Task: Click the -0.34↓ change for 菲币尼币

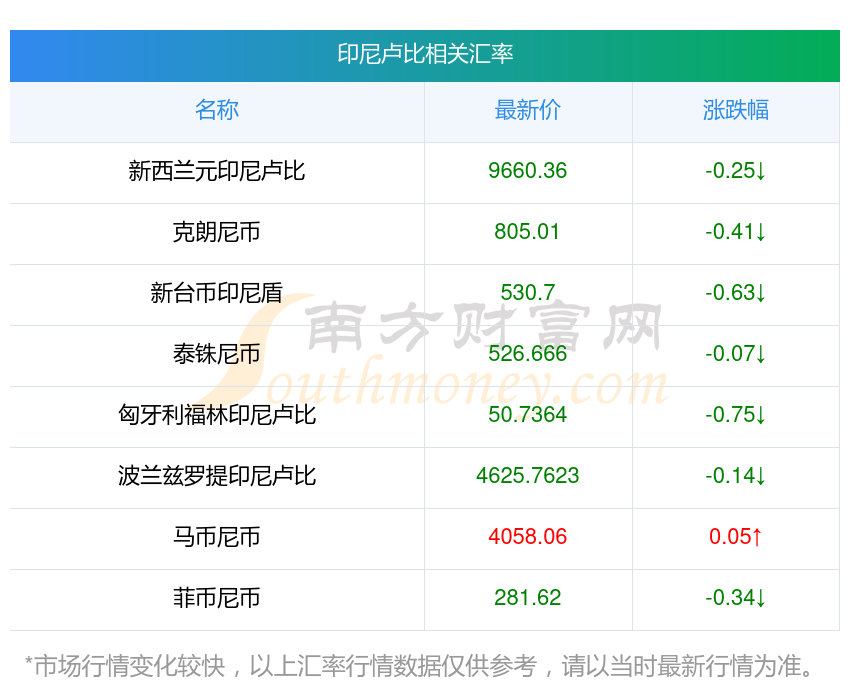Action: click(x=736, y=598)
